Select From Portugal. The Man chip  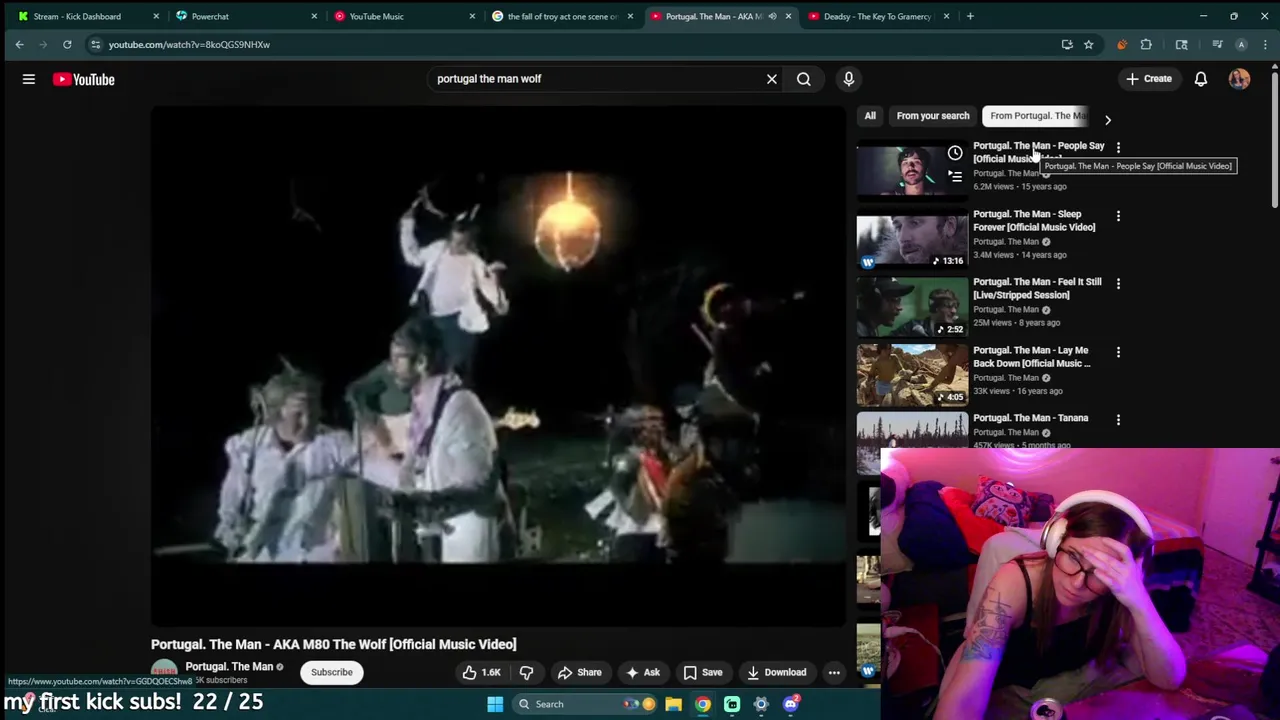(x=1037, y=116)
